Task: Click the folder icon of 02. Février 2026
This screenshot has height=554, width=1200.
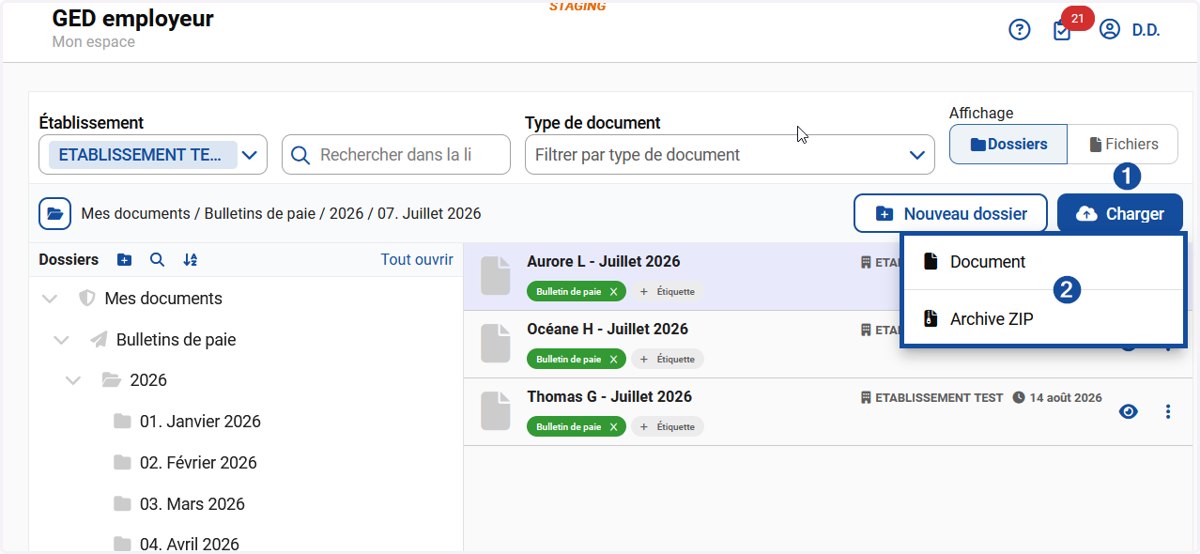Action: point(122,462)
